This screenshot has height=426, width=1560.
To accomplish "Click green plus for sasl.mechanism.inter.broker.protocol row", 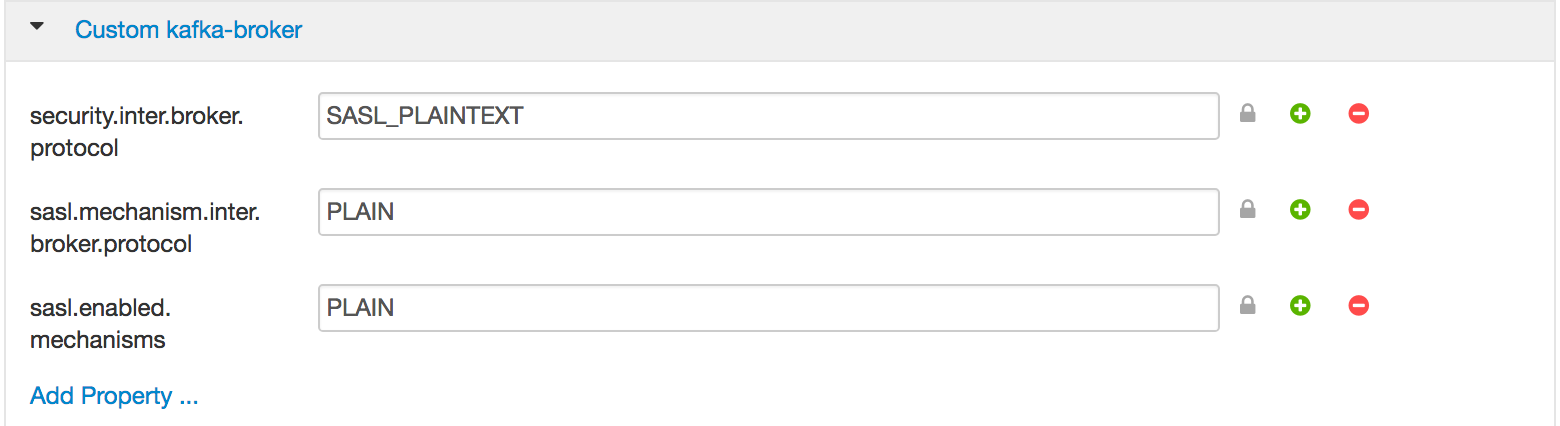I will click(x=1299, y=210).
